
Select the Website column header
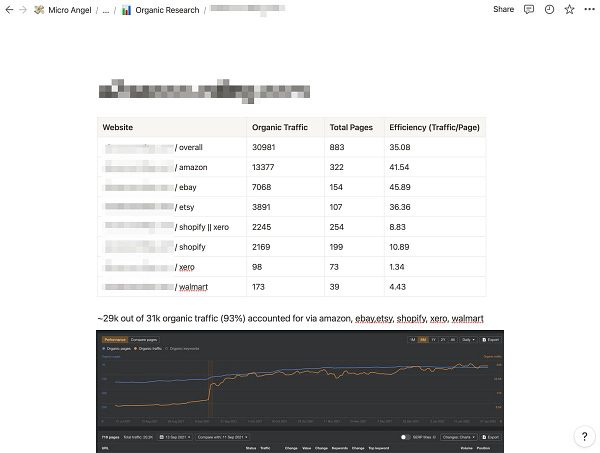tap(172, 127)
